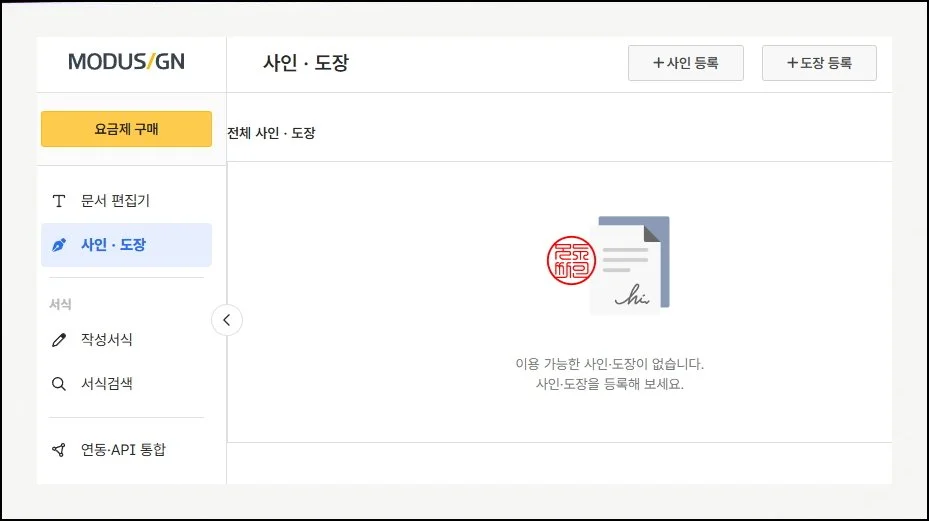This screenshot has width=929, height=521.
Task: Go to 서식검색 in the sidebar
Action: 107,384
